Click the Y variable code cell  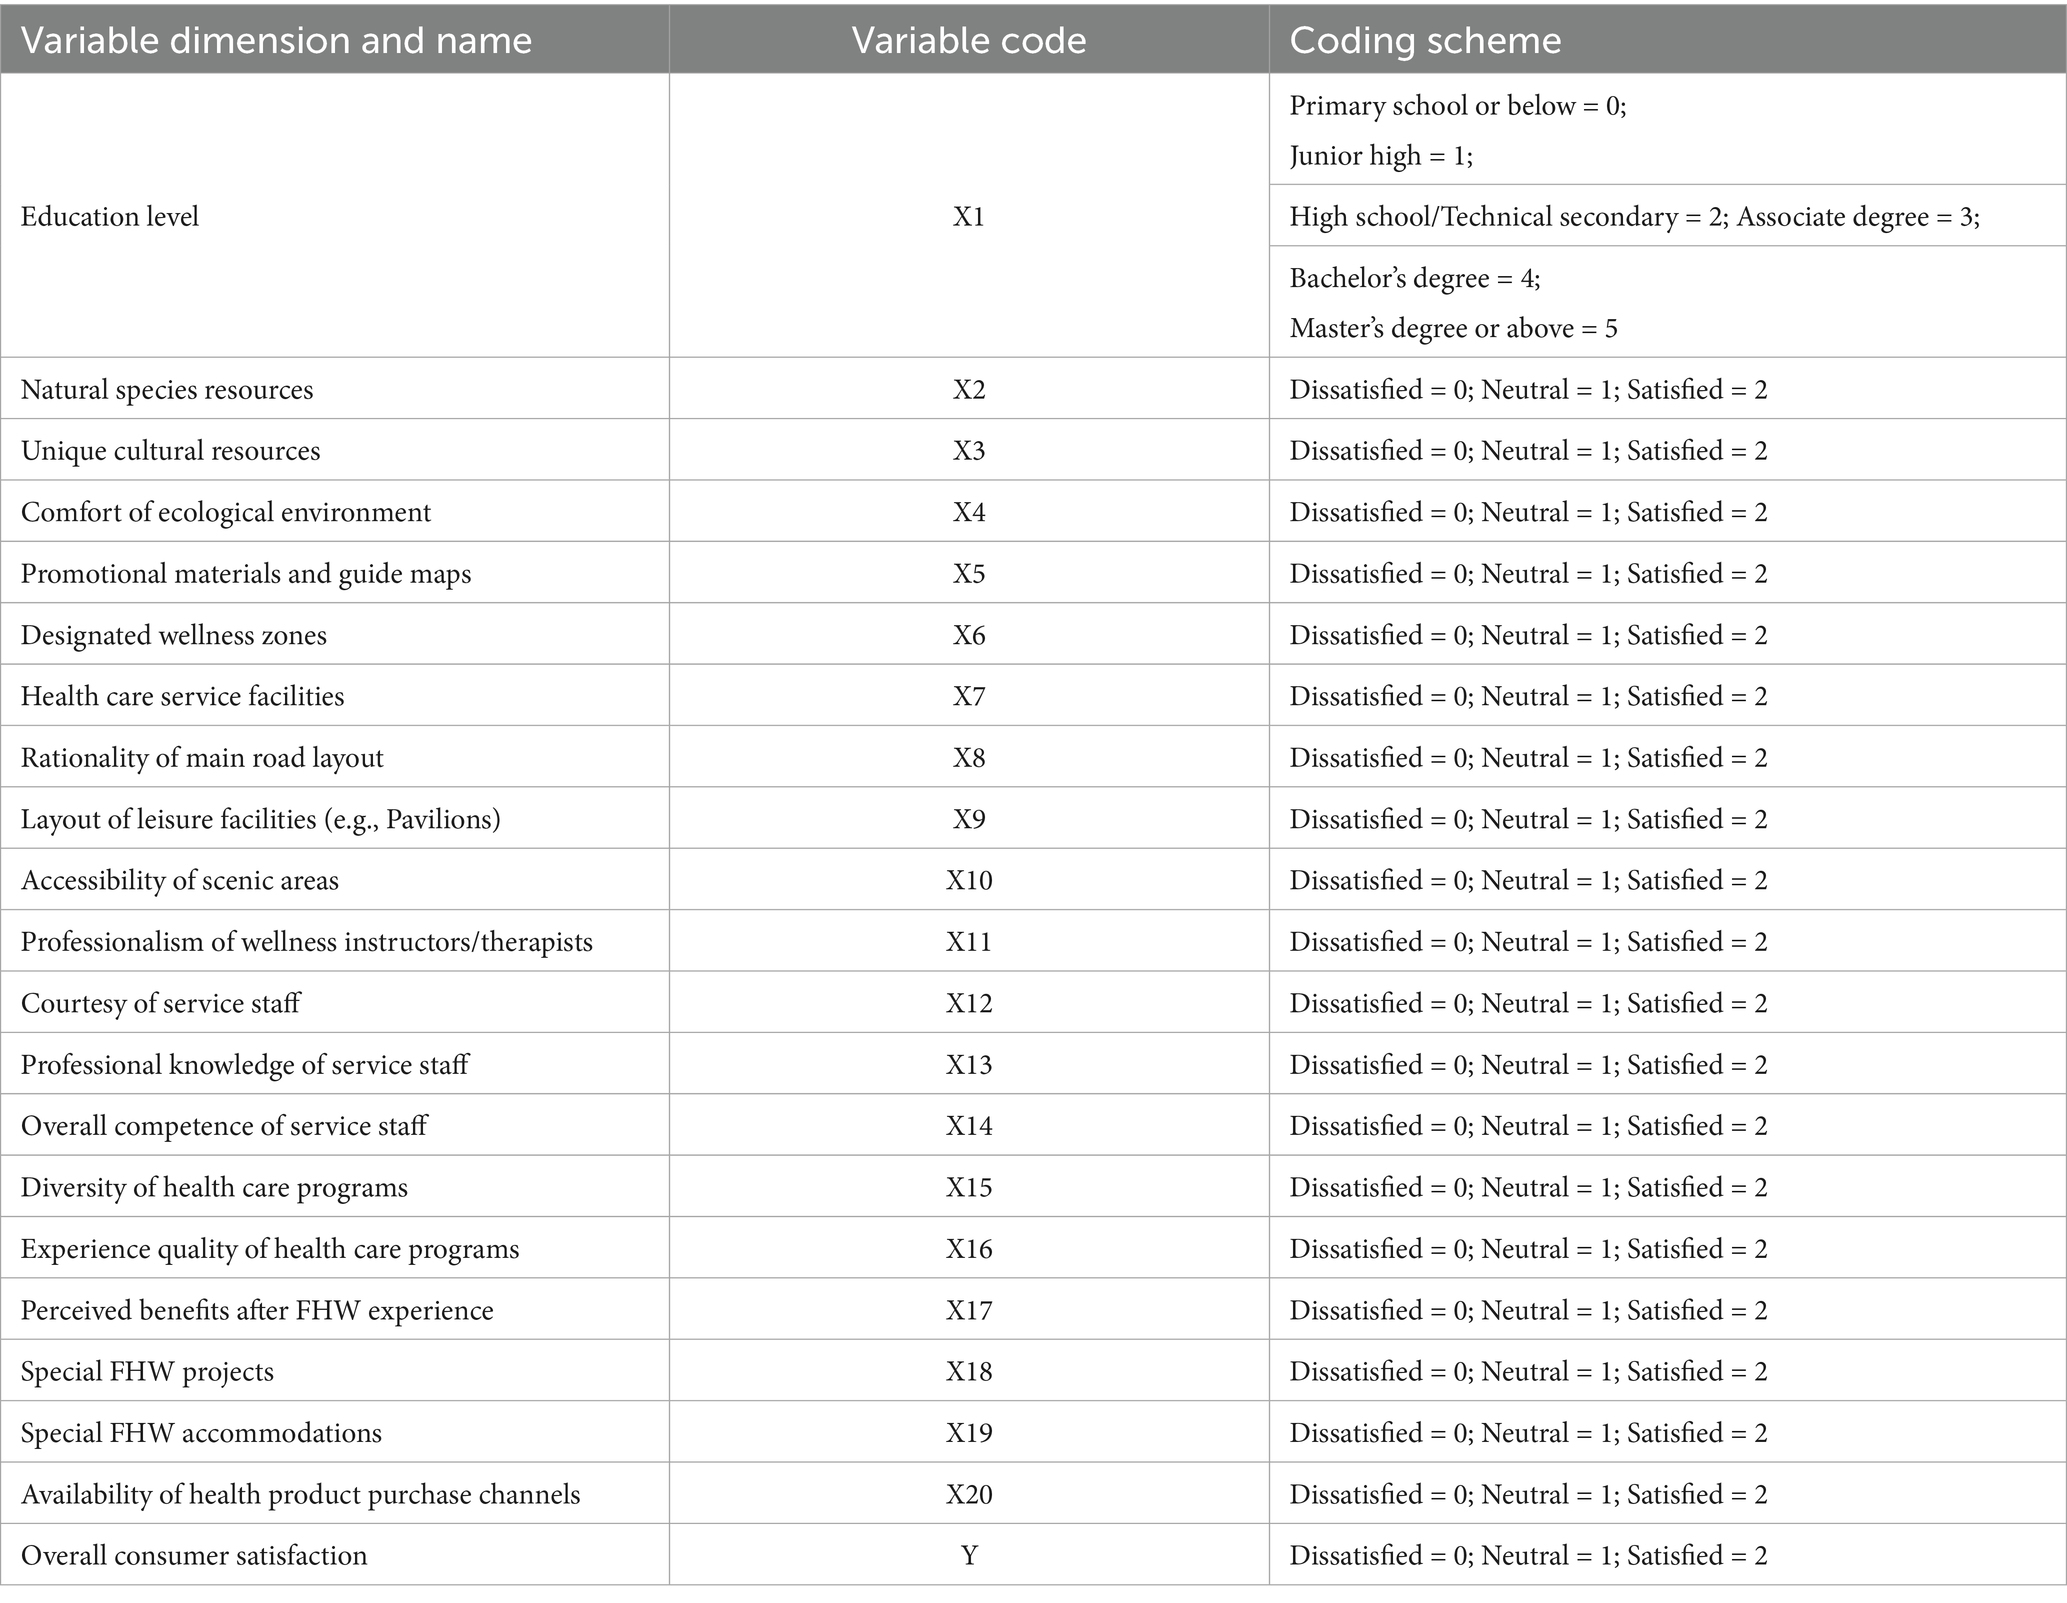(968, 1556)
